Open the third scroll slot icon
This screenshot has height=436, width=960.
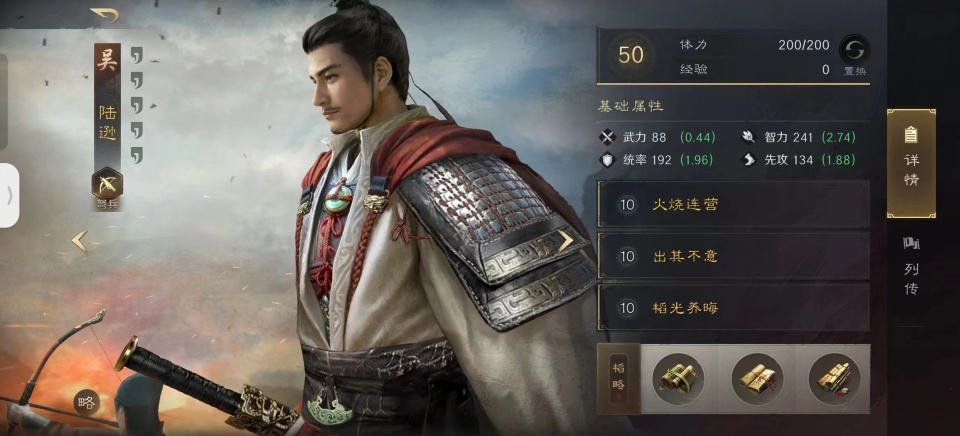[x=834, y=378]
